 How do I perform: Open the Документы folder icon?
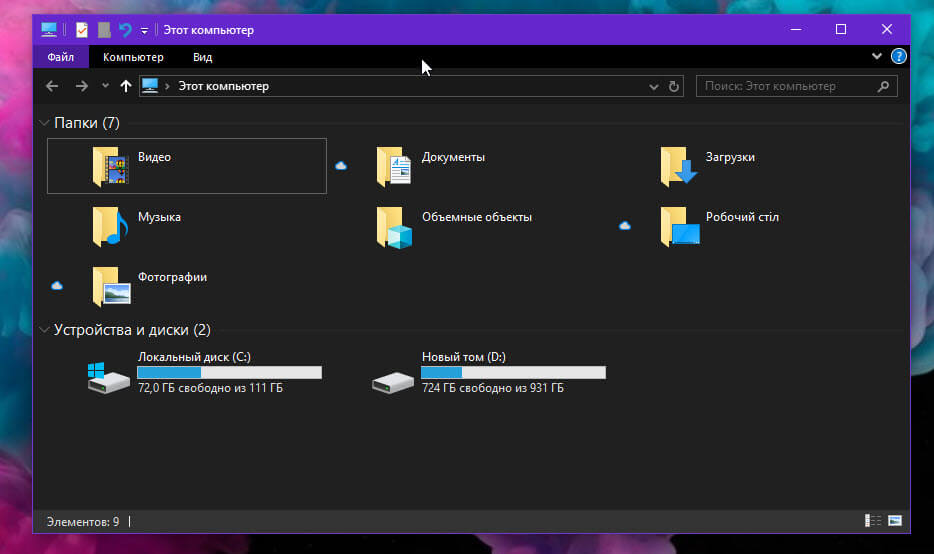[394, 167]
